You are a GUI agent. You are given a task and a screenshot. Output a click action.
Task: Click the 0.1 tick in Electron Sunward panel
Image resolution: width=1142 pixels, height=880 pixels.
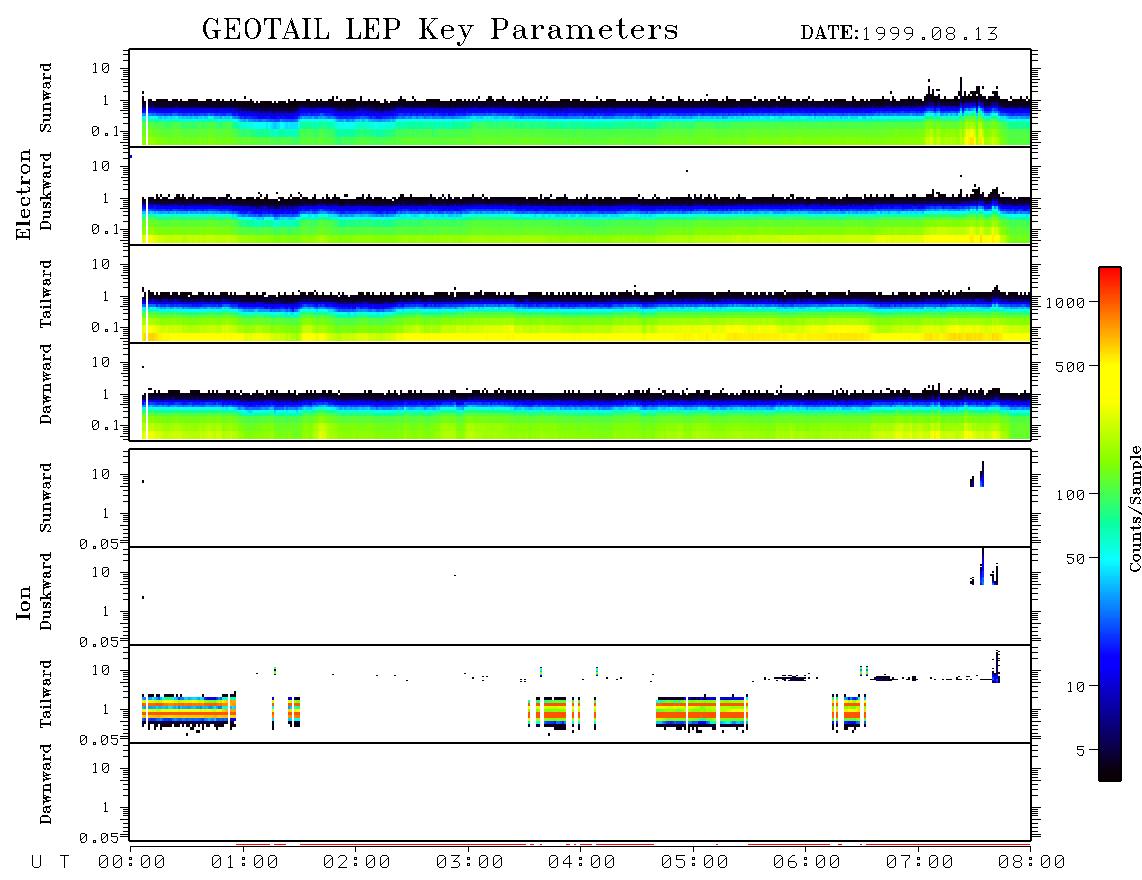[104, 132]
